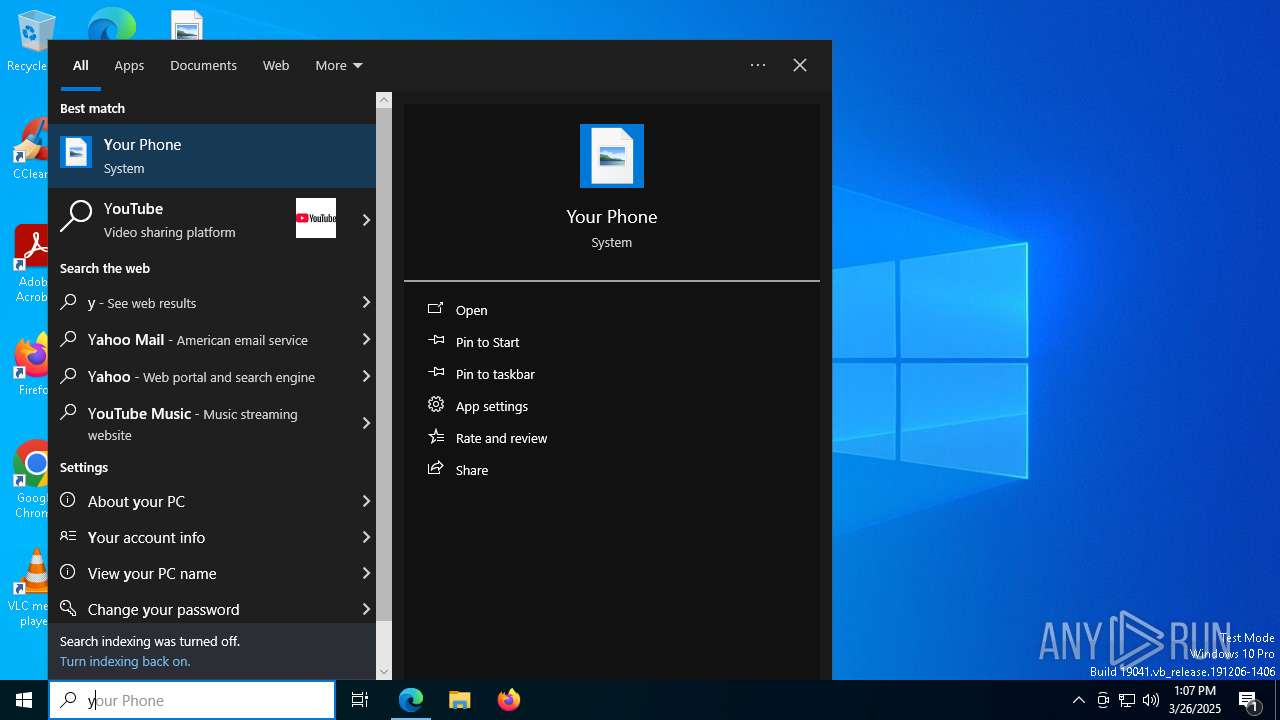
Task: Select the Google Chrome desktop shortcut
Action: (30, 480)
